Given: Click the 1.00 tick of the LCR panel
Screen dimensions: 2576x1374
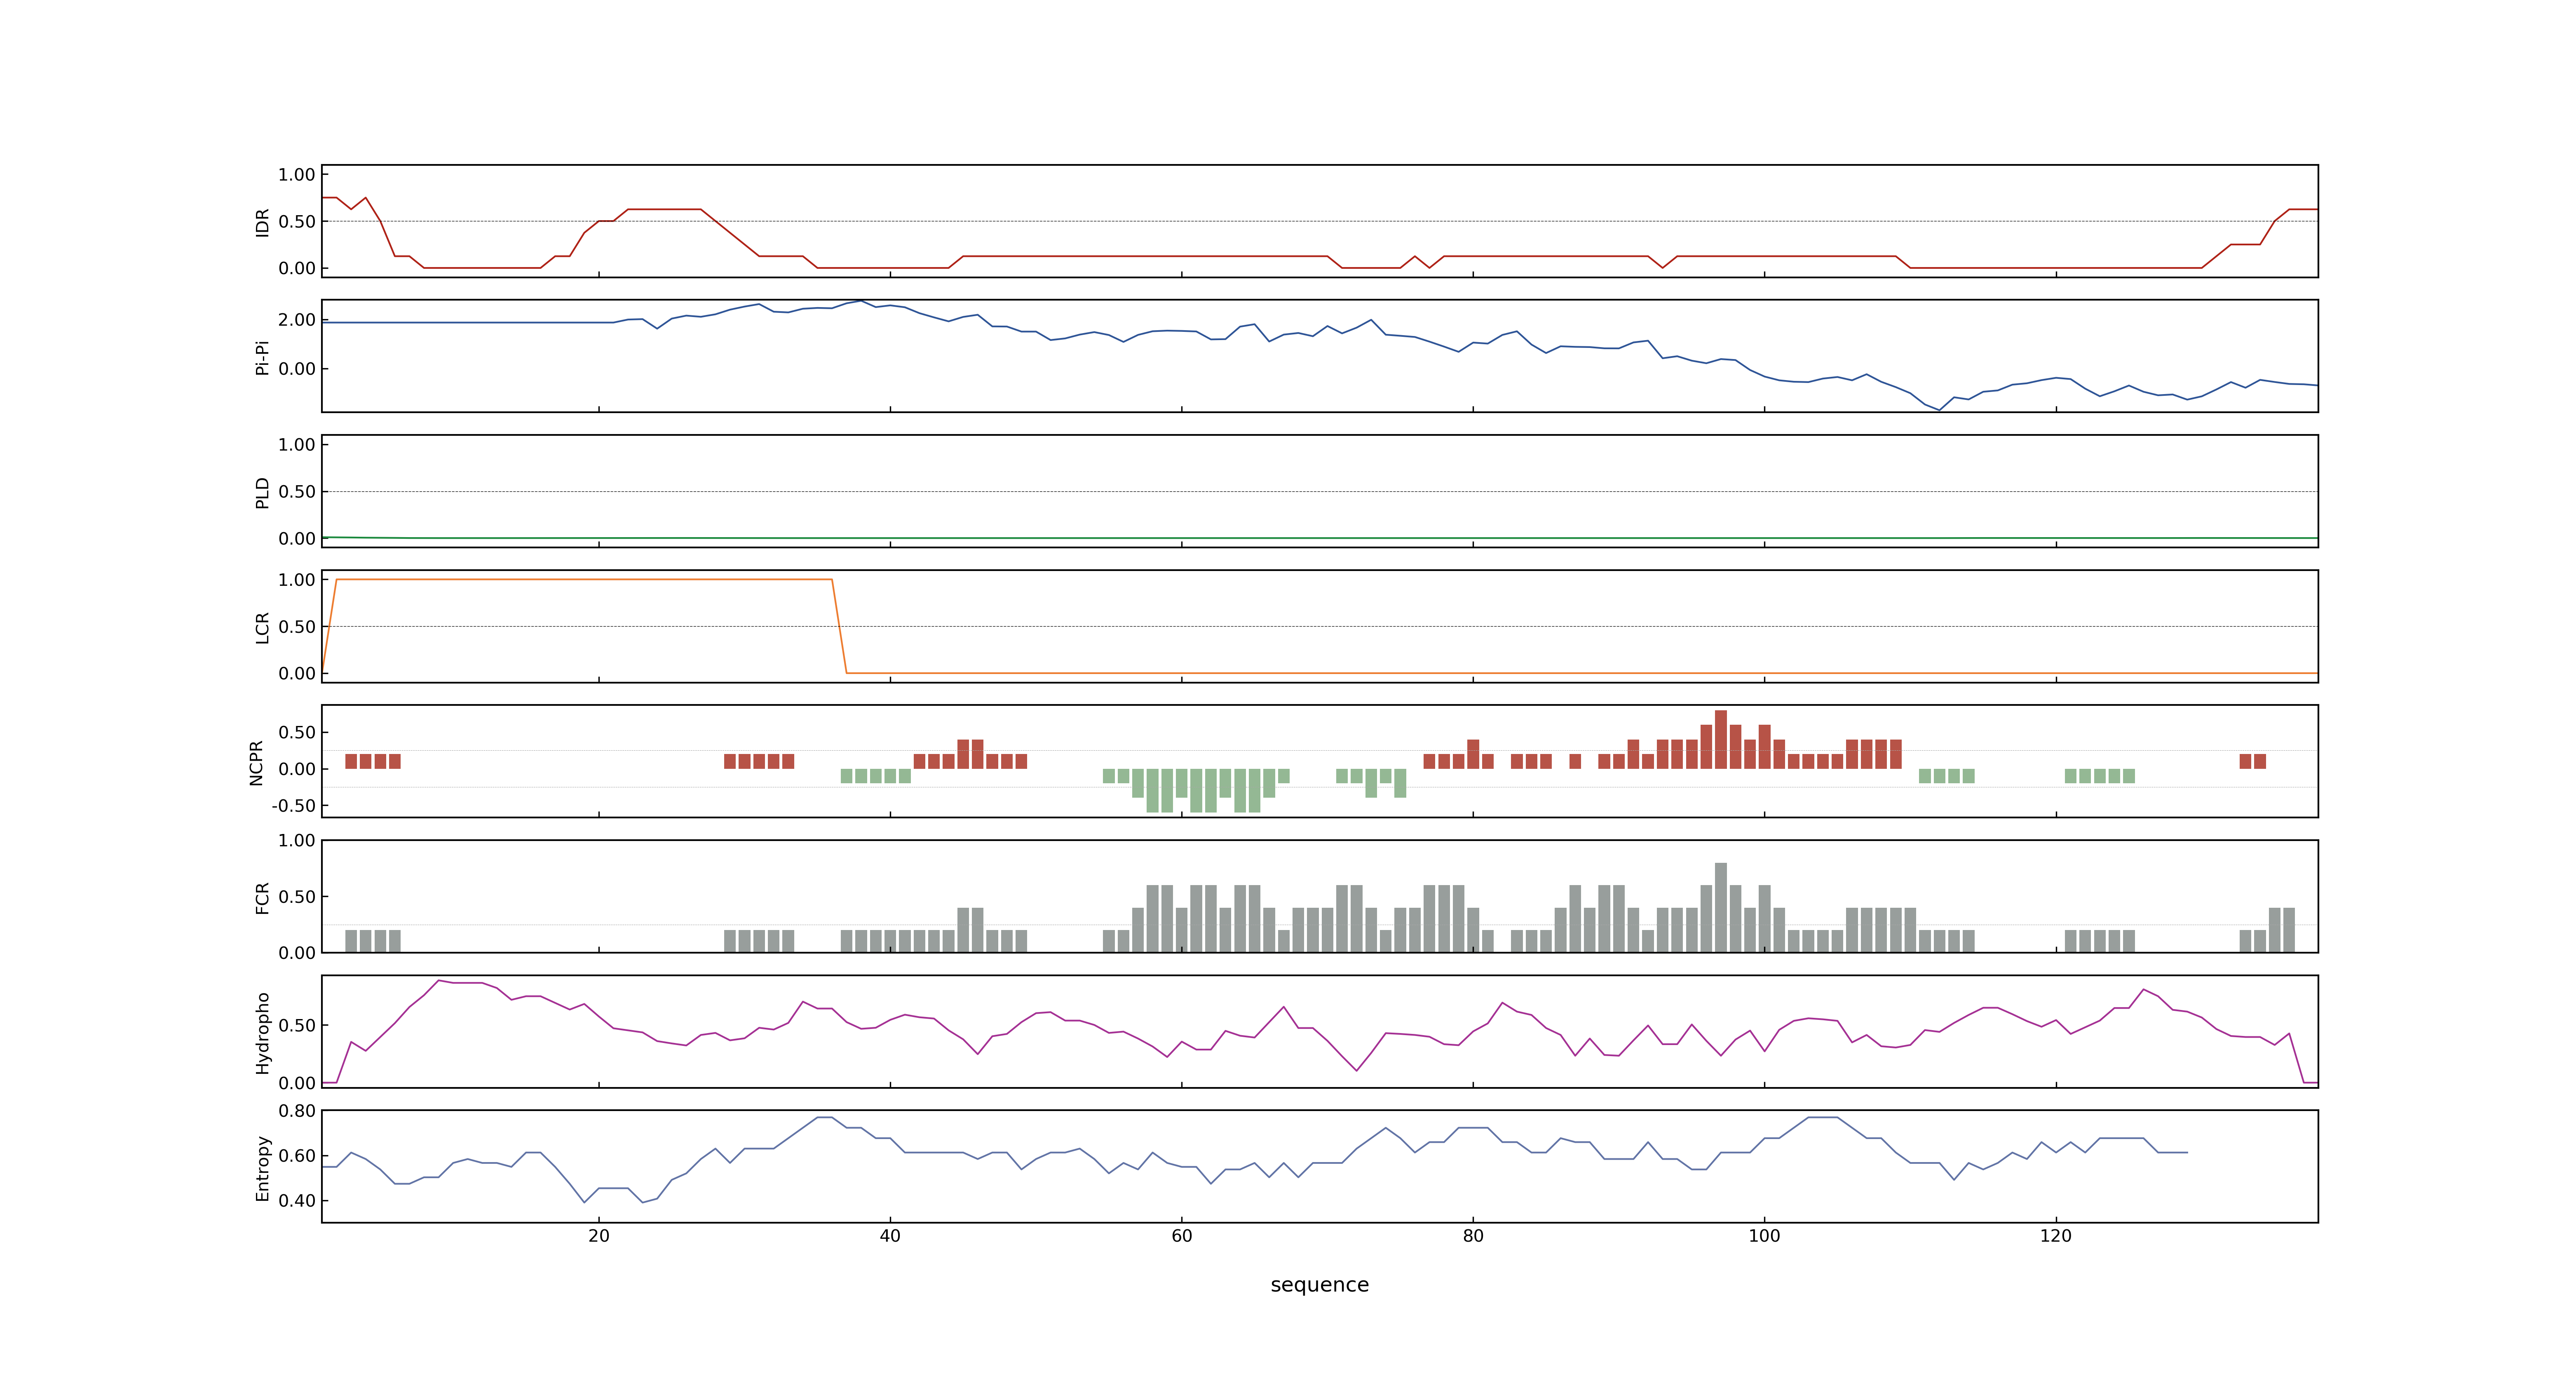Looking at the screenshot, I should pos(297,580).
